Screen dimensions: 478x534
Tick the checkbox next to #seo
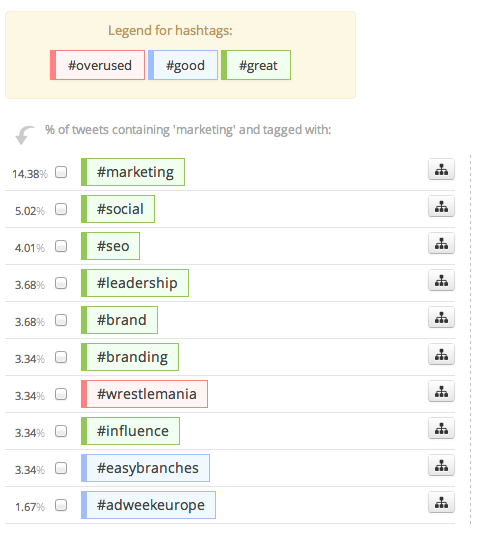pos(61,246)
